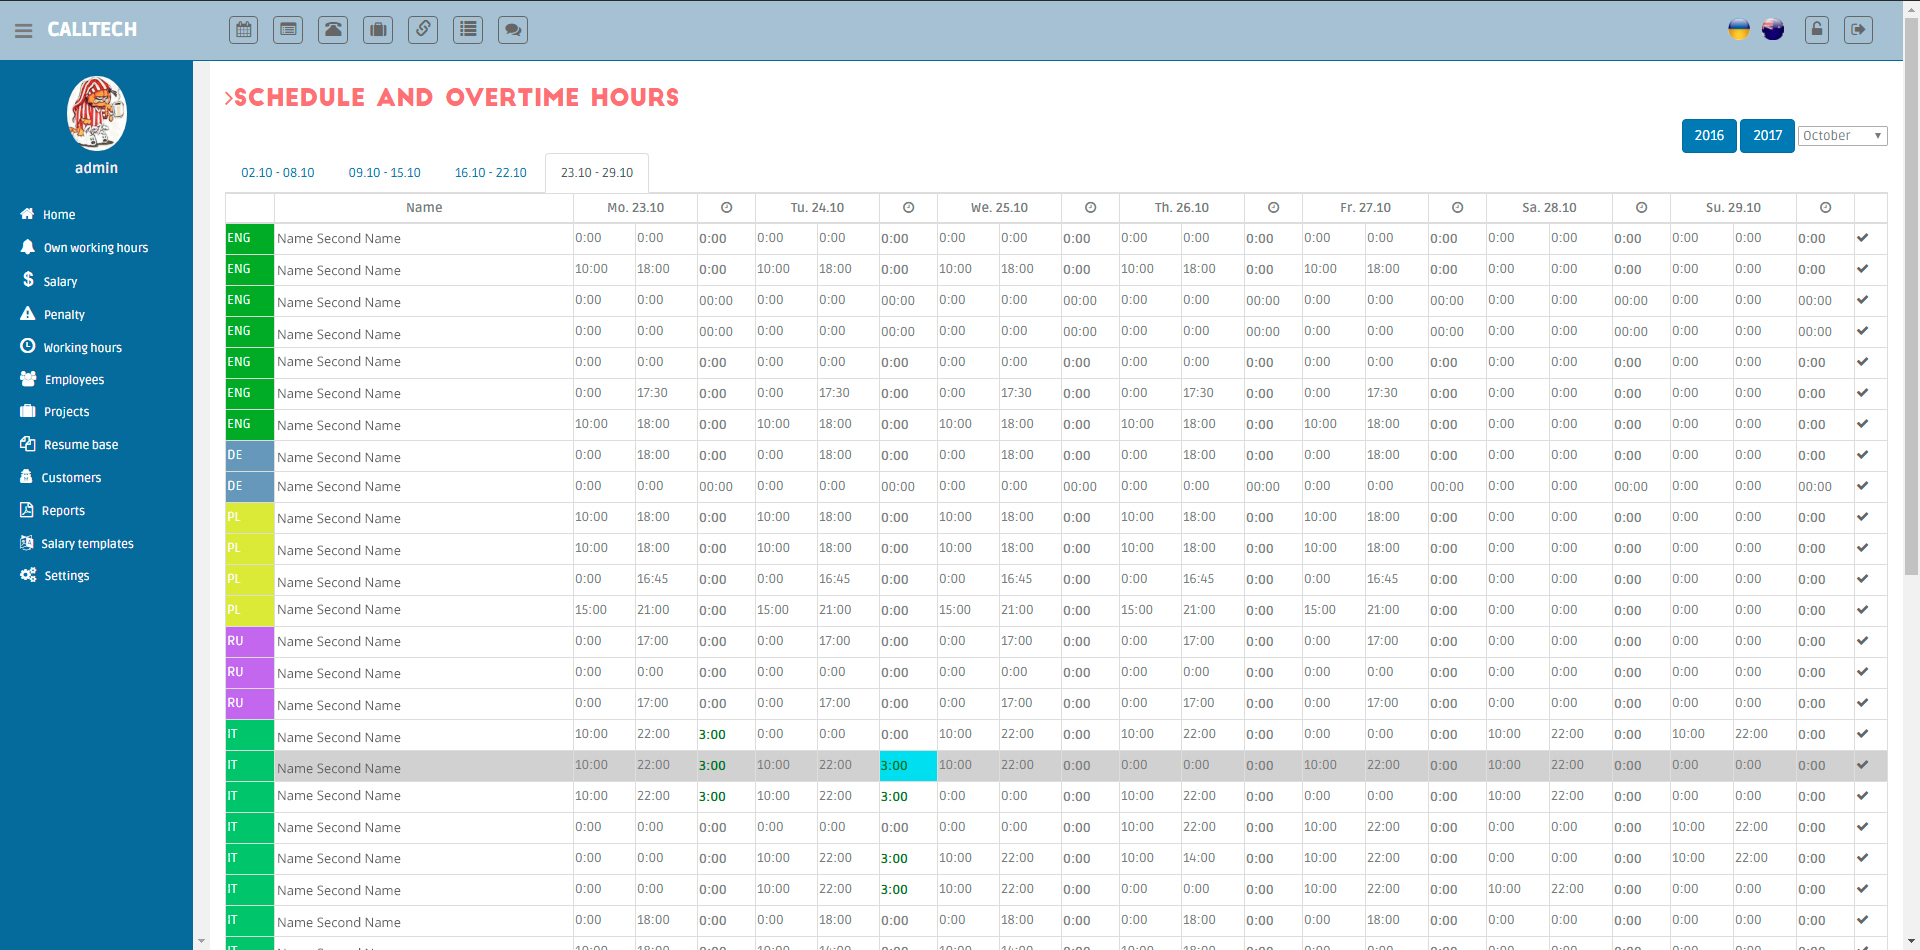
Task: Click the checkmark on the highlighted IT row
Action: pyautogui.click(x=1862, y=765)
